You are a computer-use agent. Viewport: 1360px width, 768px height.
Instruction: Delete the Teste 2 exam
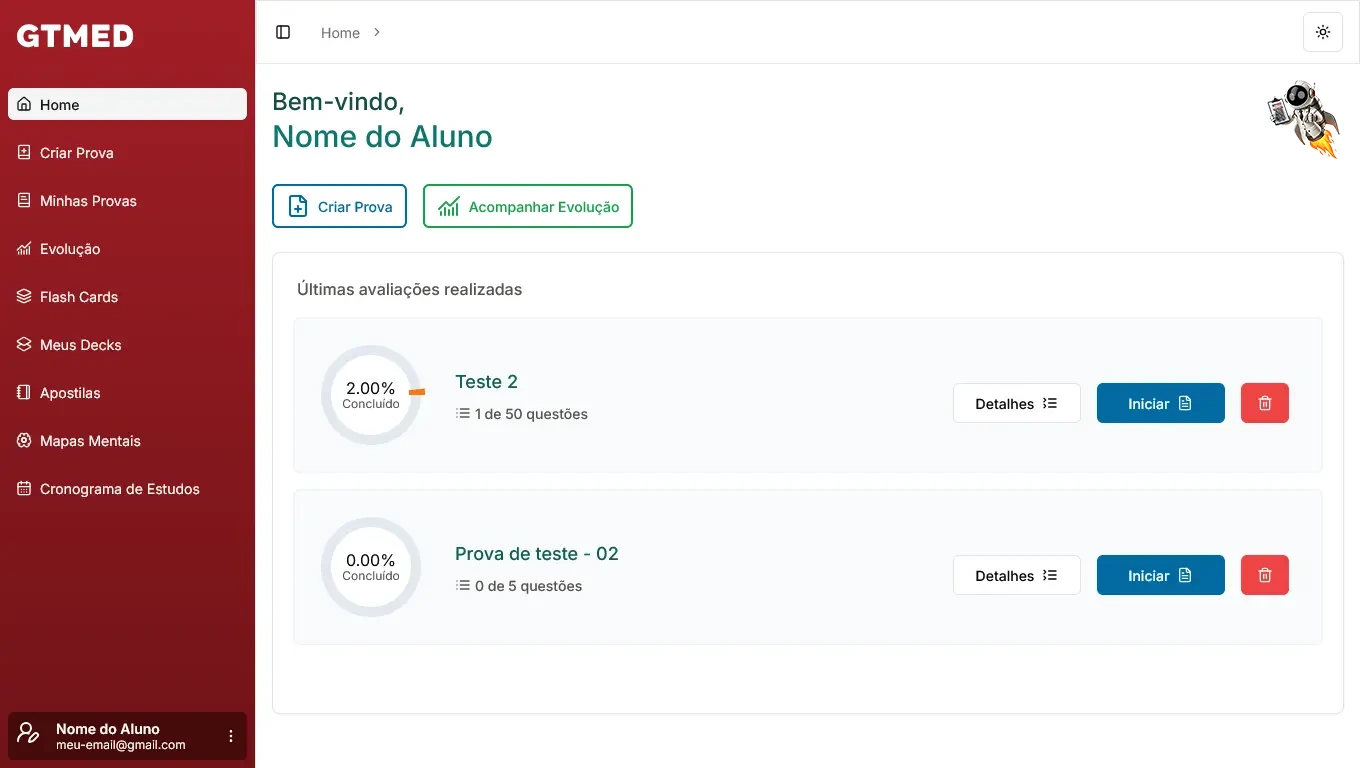[1264, 403]
